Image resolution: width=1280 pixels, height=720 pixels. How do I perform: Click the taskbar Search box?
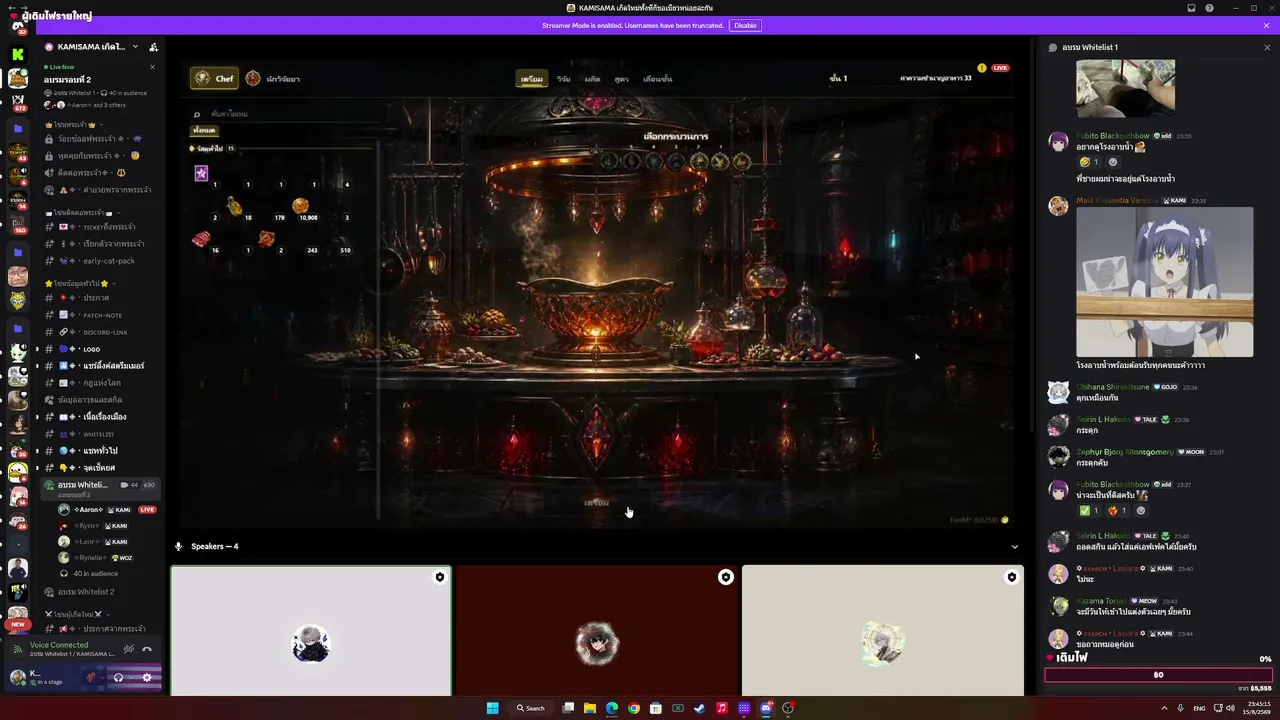point(531,708)
